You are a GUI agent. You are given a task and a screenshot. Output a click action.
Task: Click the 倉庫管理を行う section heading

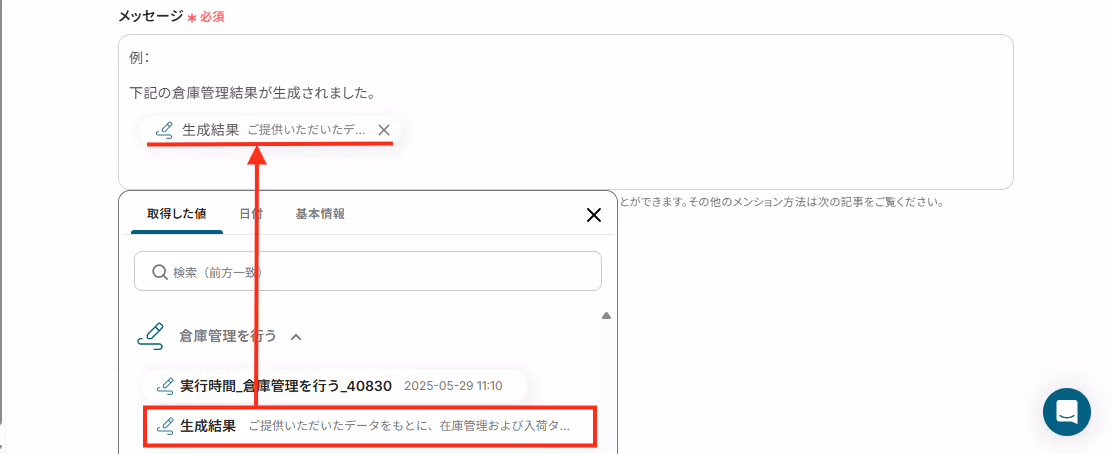228,336
